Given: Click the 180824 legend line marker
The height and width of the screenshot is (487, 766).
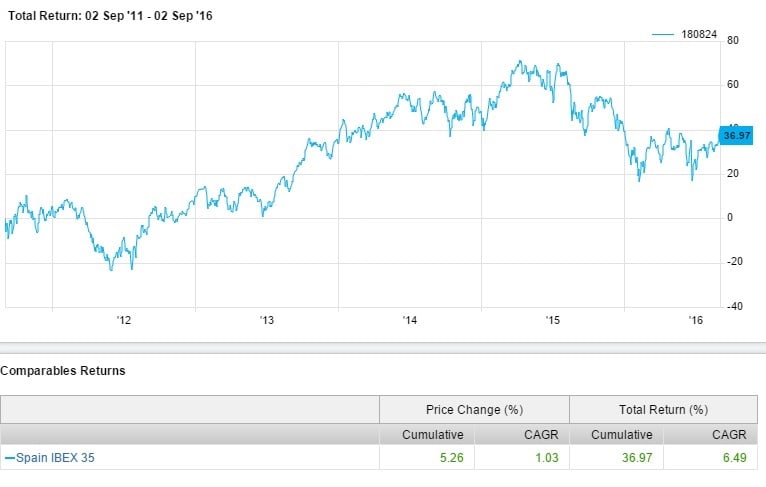Looking at the screenshot, I should pyautogui.click(x=665, y=33).
